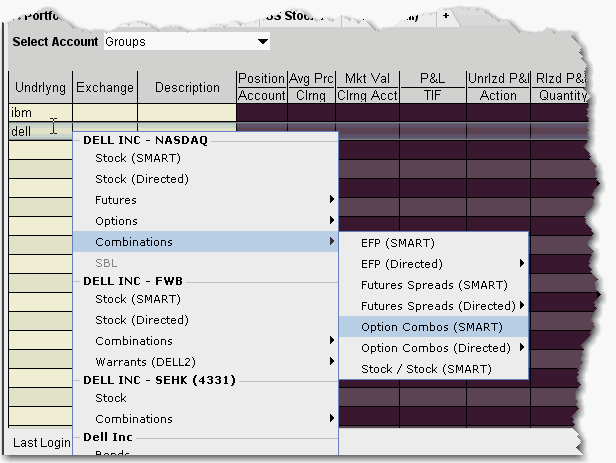Expand Option Combos (Directed) submenu
The height and width of the screenshot is (463, 616).
(521, 348)
